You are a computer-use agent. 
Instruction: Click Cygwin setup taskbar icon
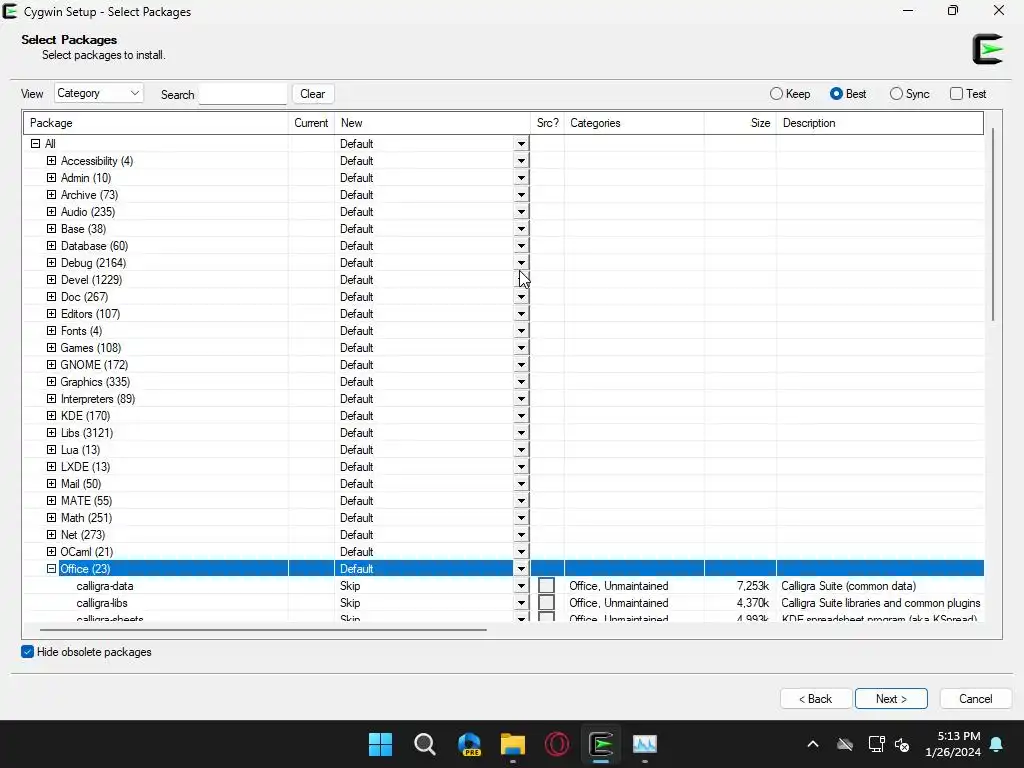coord(601,744)
